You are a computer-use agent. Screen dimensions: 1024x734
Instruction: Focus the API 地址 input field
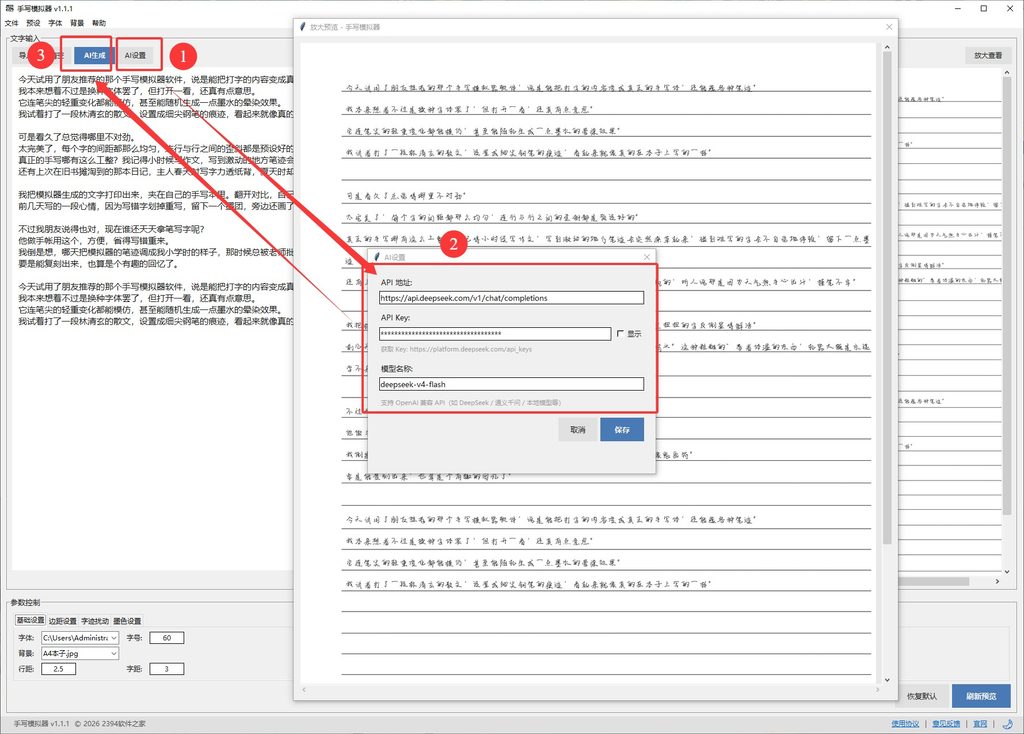coord(511,298)
